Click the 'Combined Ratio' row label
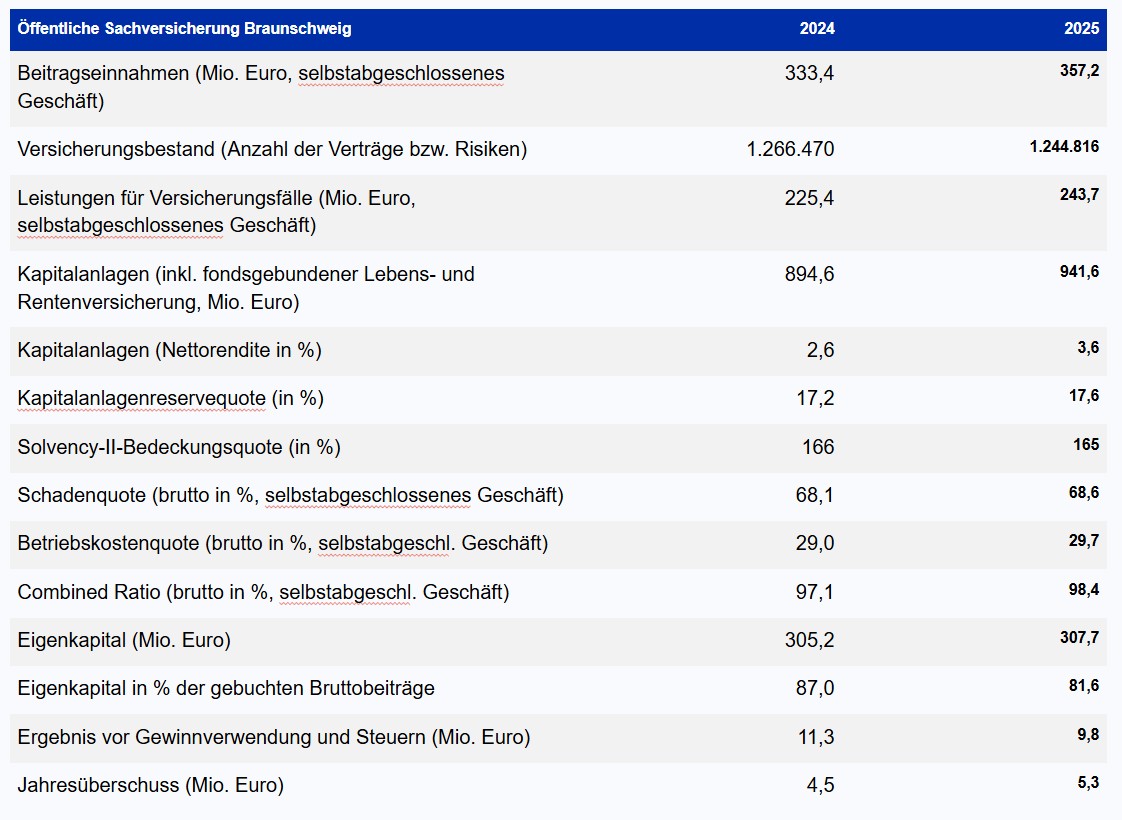The width and height of the screenshot is (1122, 820). [263, 592]
